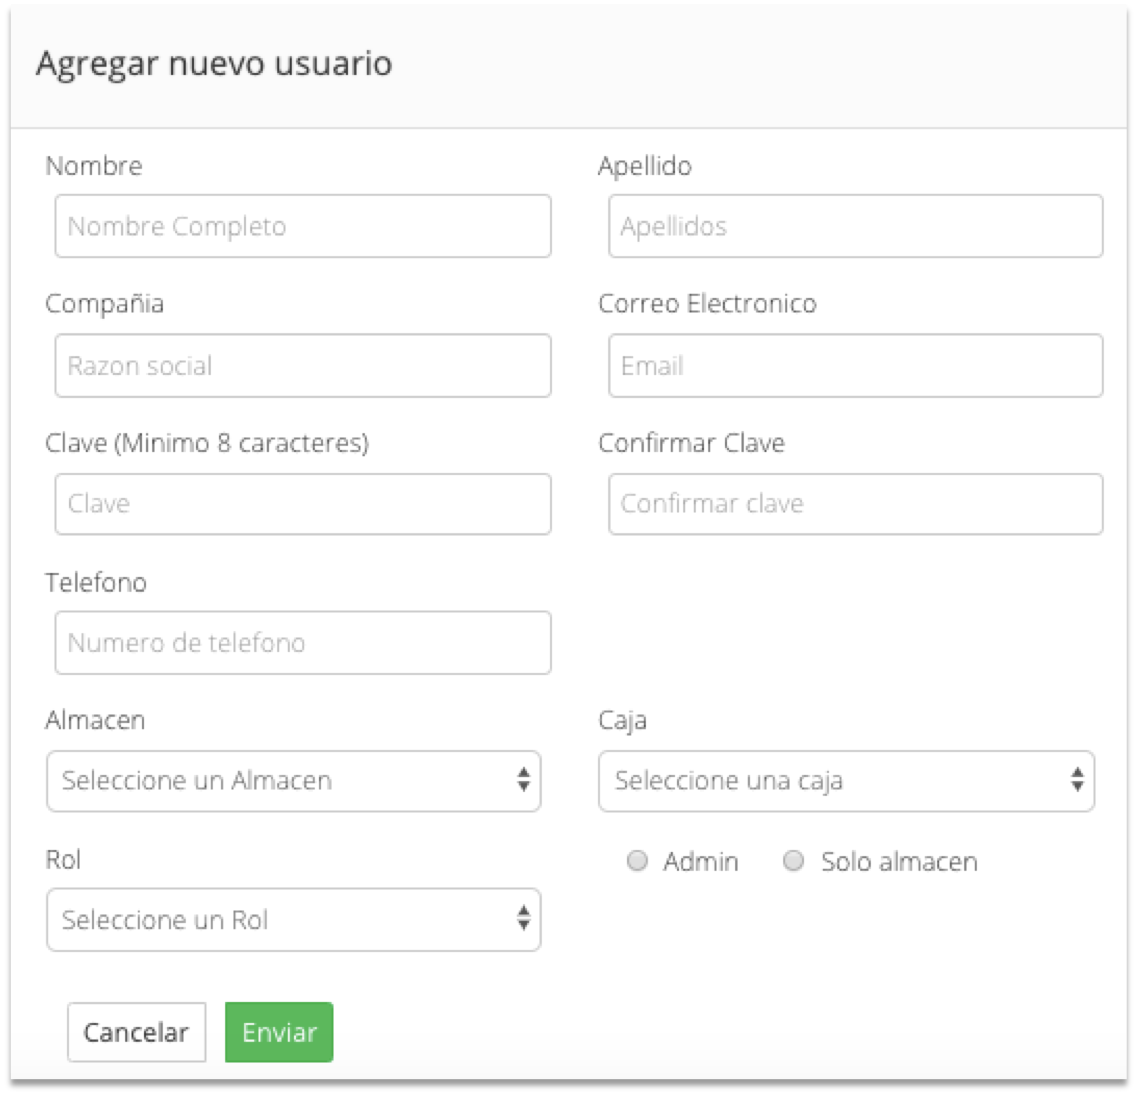1135x1093 pixels.
Task: Click the Telefono label
Action: point(96,582)
